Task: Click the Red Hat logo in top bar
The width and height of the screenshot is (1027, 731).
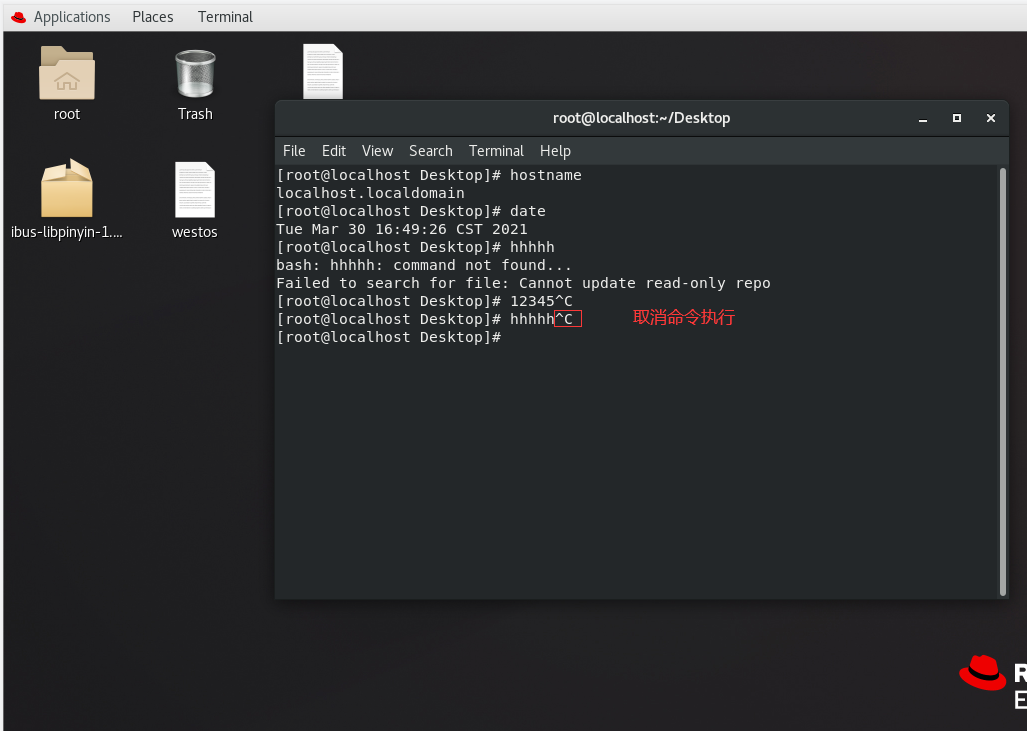Action: click(x=18, y=17)
